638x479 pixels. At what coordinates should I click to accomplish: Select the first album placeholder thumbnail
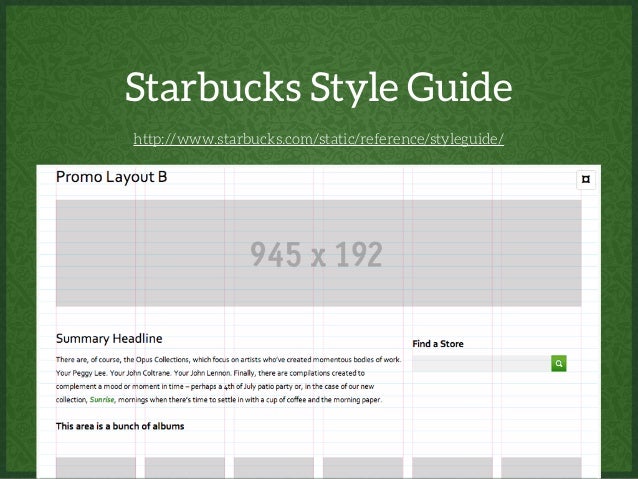[96, 468]
